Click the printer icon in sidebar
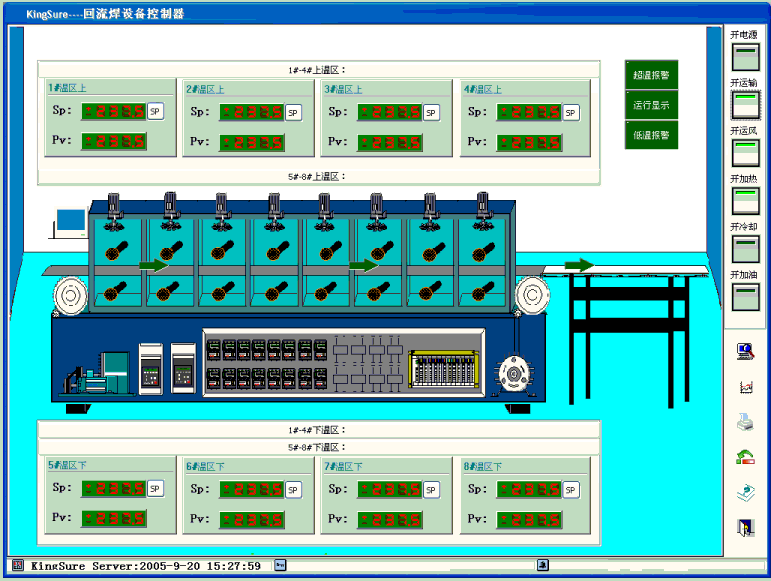 [745, 422]
